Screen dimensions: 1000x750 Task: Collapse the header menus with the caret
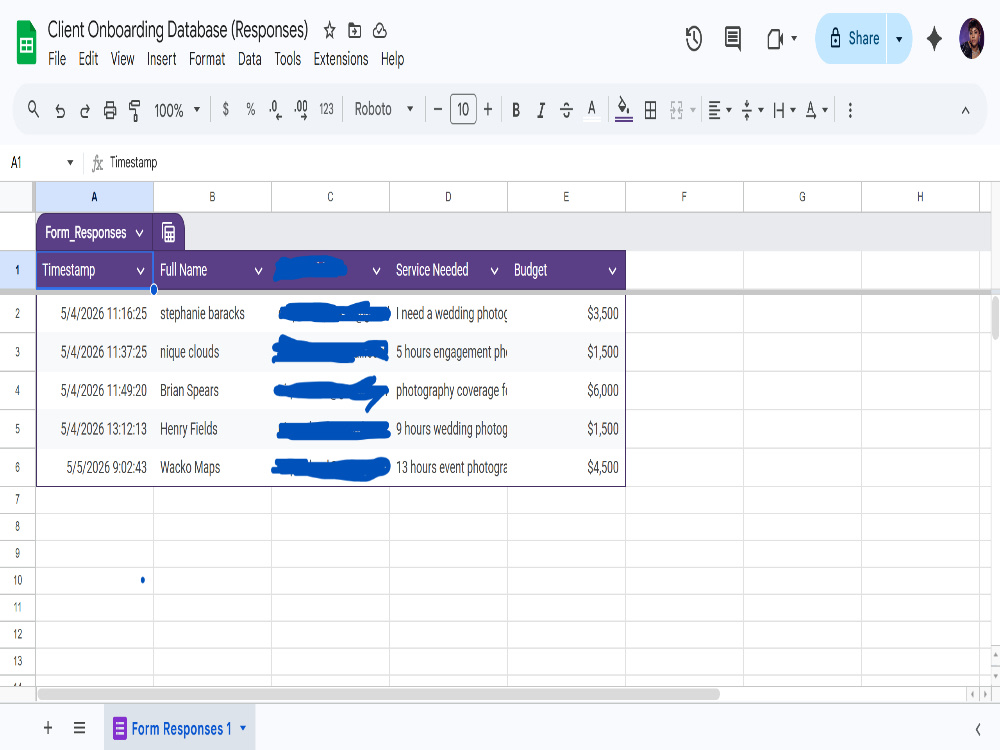[x=966, y=110]
